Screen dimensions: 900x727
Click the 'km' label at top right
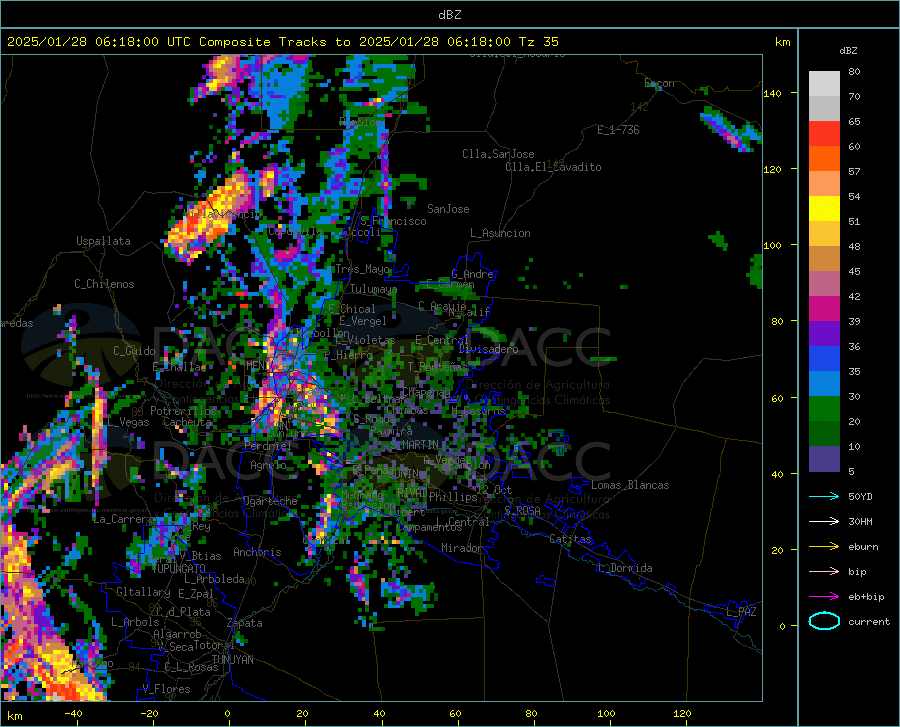[782, 42]
